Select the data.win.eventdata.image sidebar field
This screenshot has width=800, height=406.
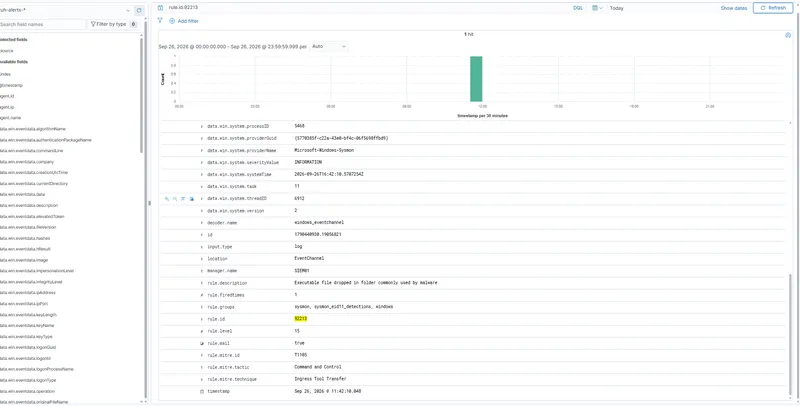24,260
